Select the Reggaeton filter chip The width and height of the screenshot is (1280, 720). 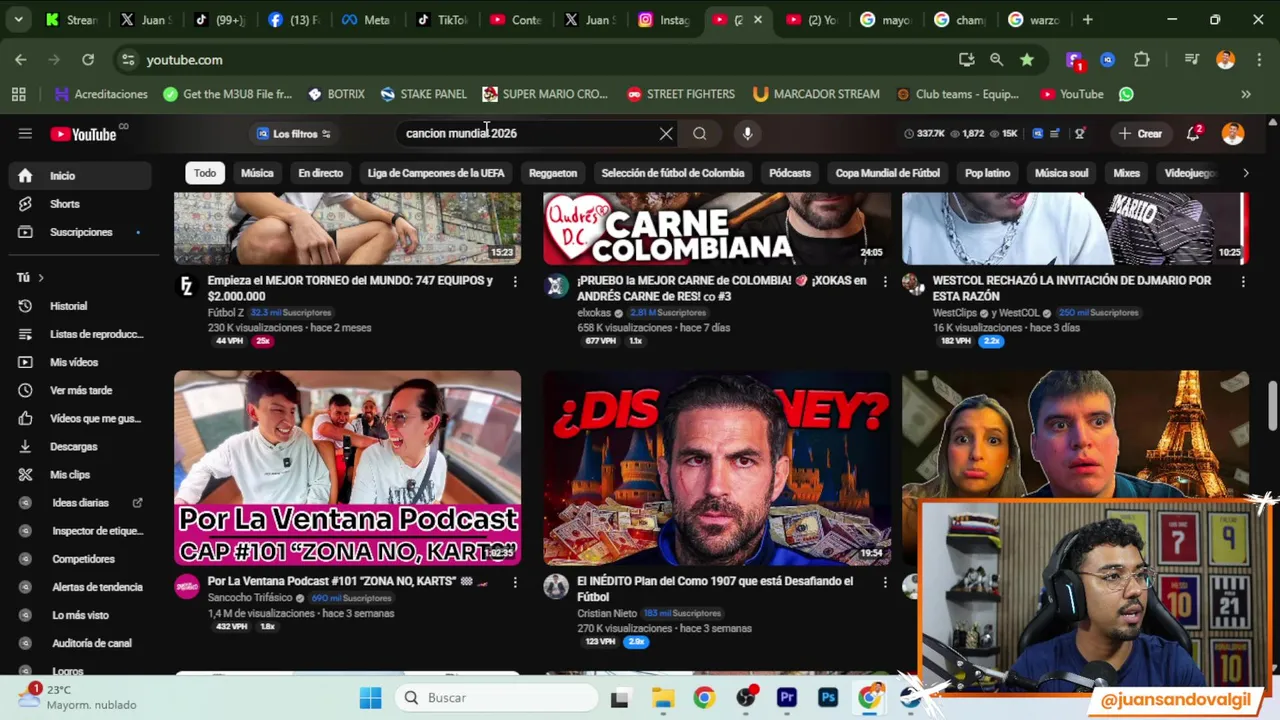pyautogui.click(x=553, y=173)
